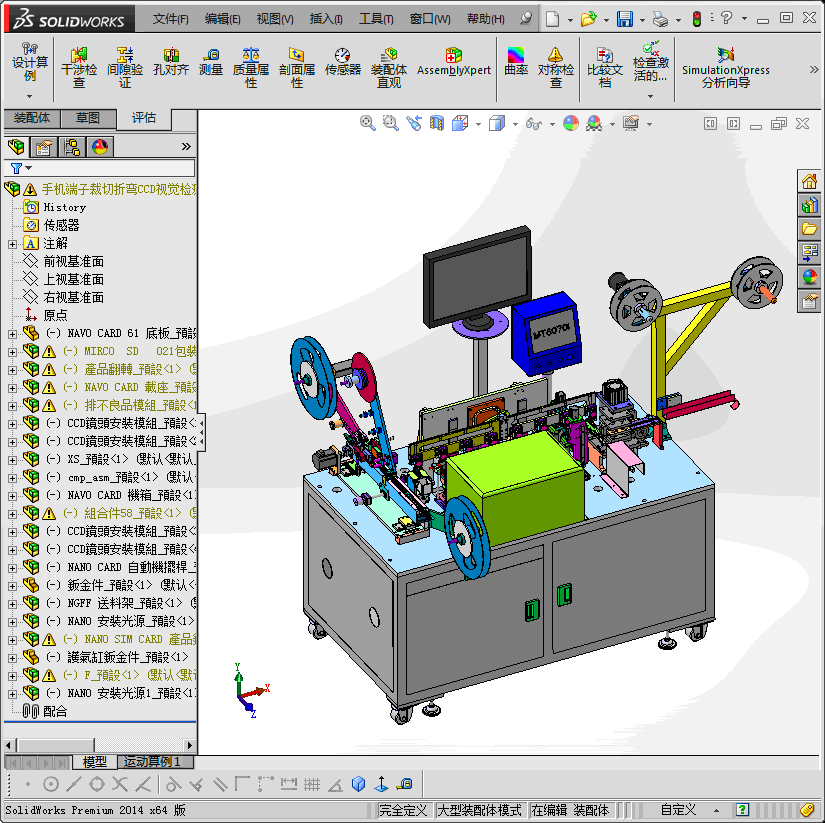825x823 pixels.
Task: Open Section Properties (剖面属性)
Action: (297, 67)
